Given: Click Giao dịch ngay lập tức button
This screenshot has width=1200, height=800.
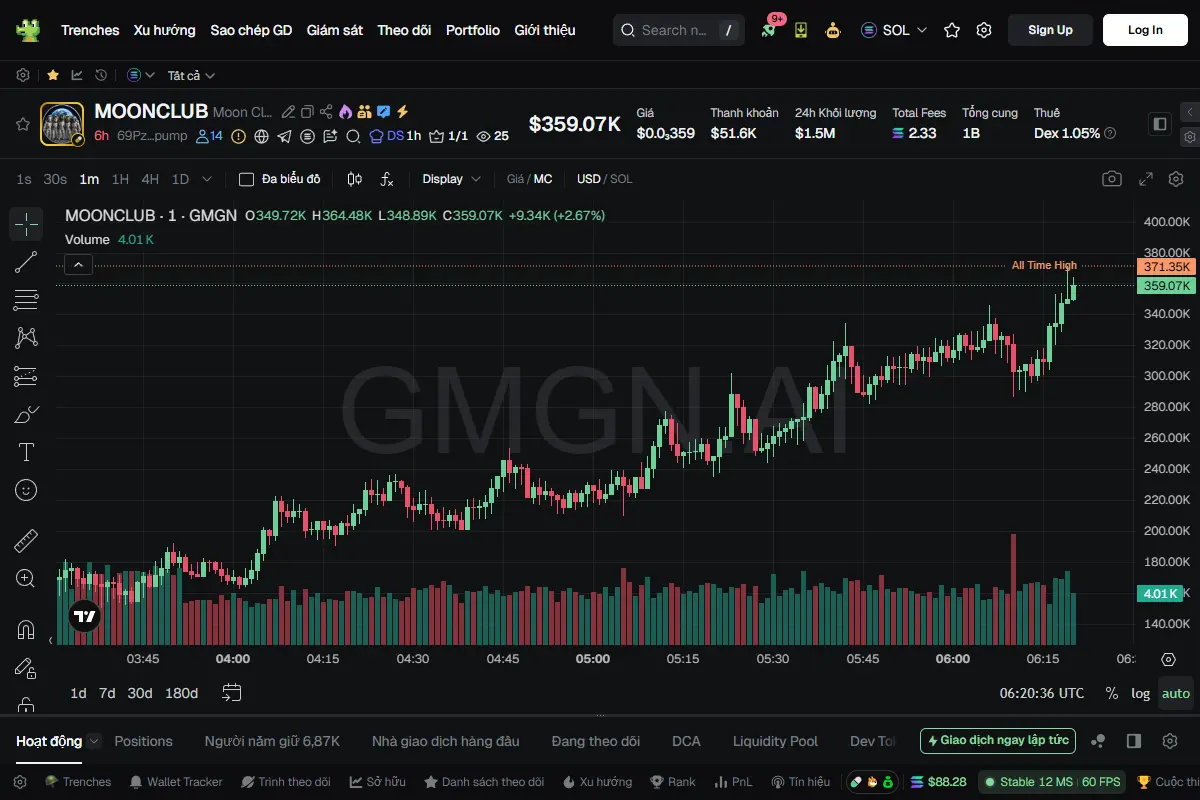Looking at the screenshot, I should [998, 741].
